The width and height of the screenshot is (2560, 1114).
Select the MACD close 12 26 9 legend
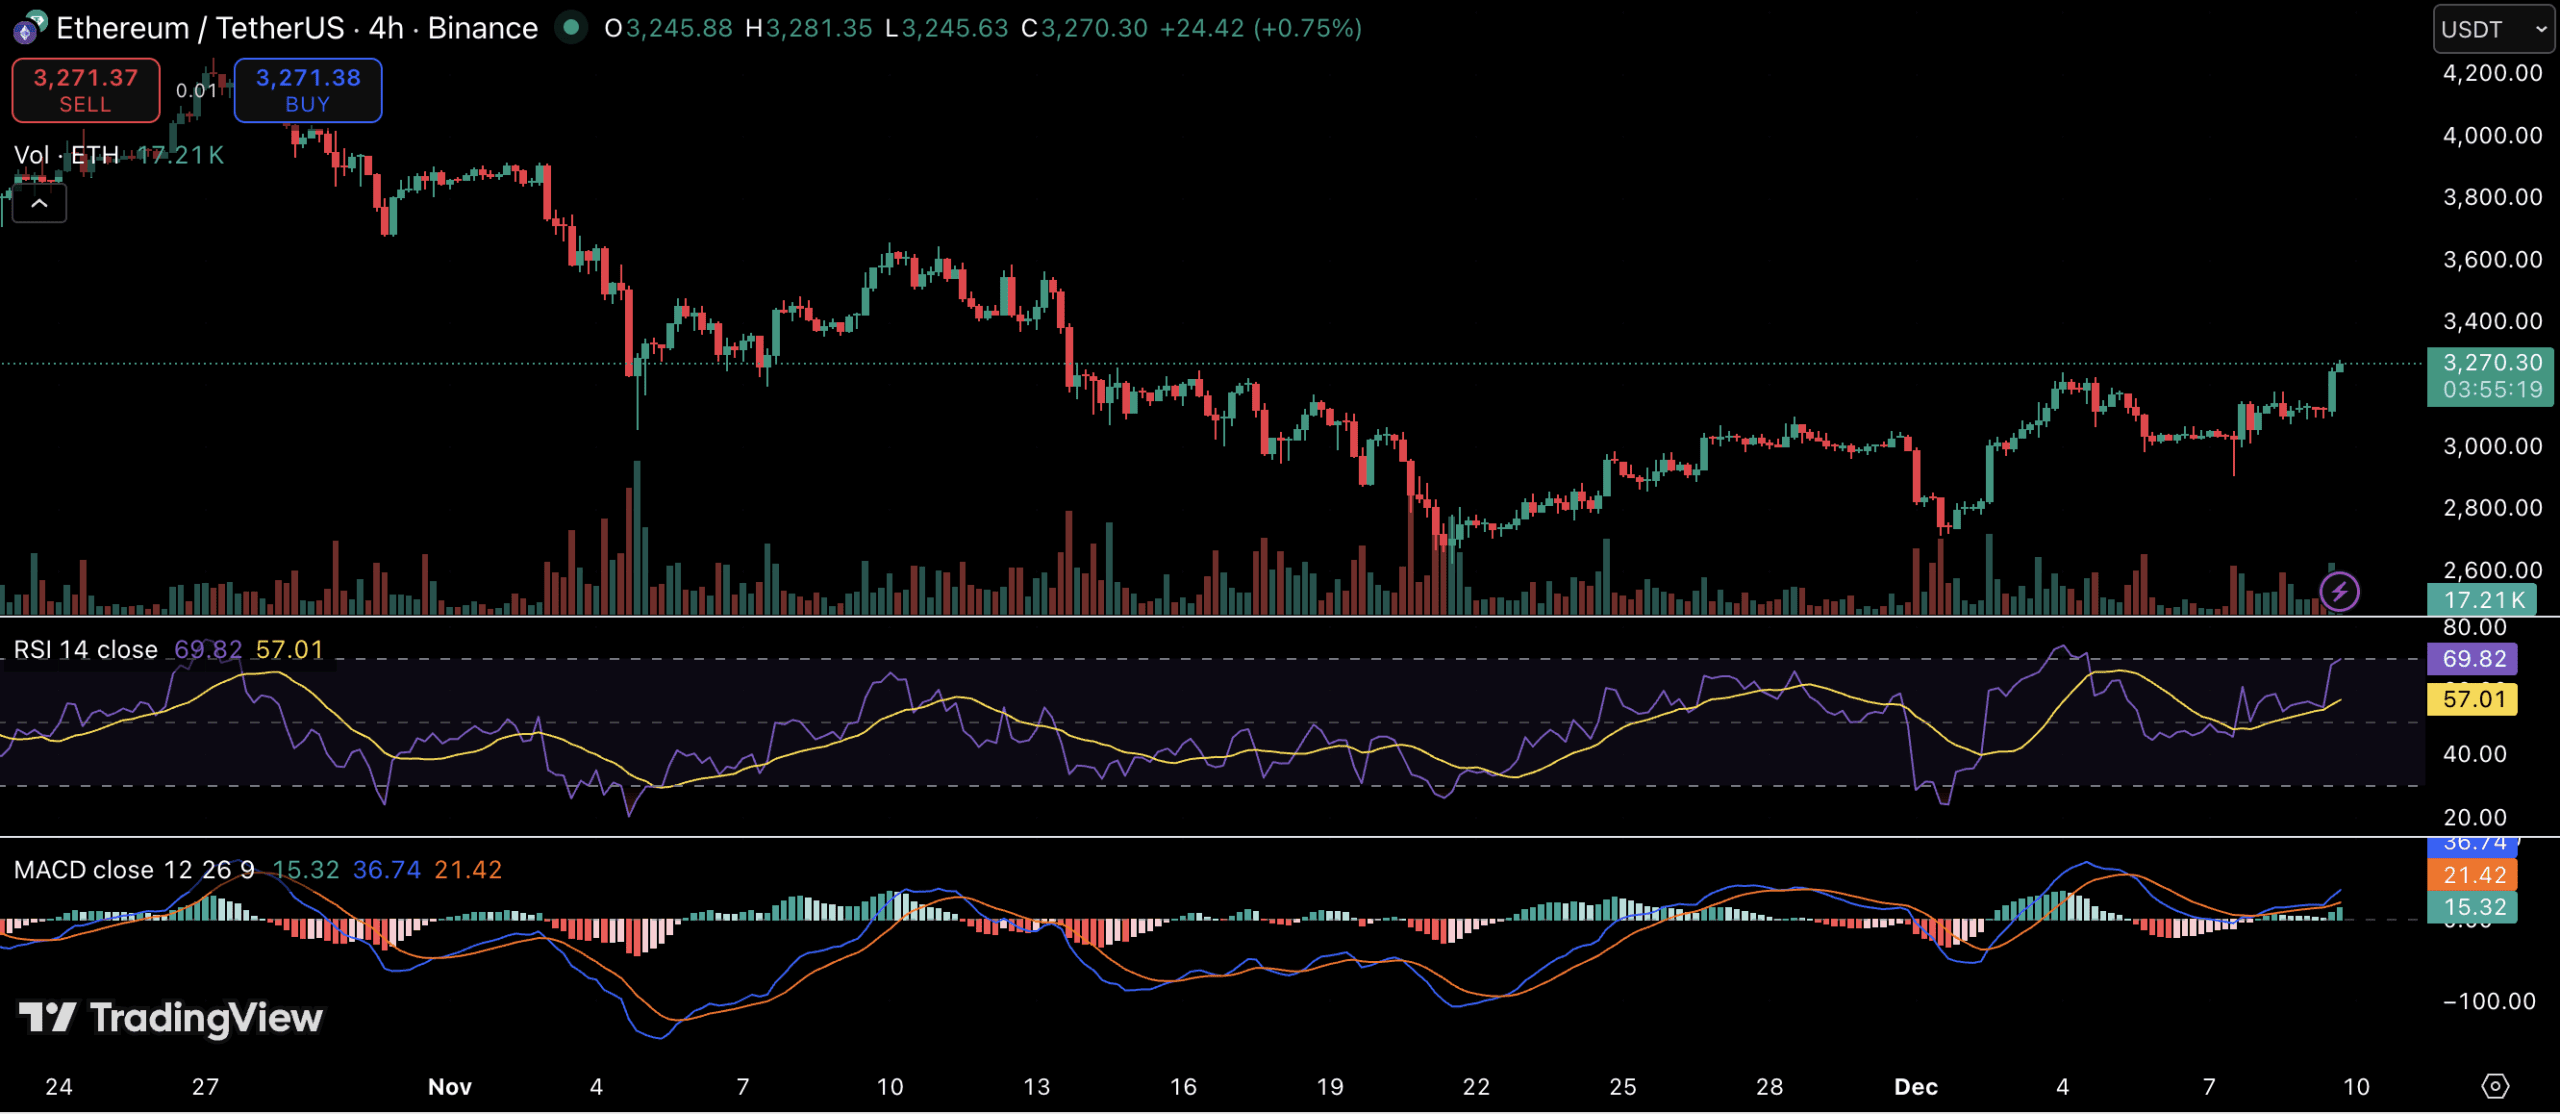click(x=134, y=870)
